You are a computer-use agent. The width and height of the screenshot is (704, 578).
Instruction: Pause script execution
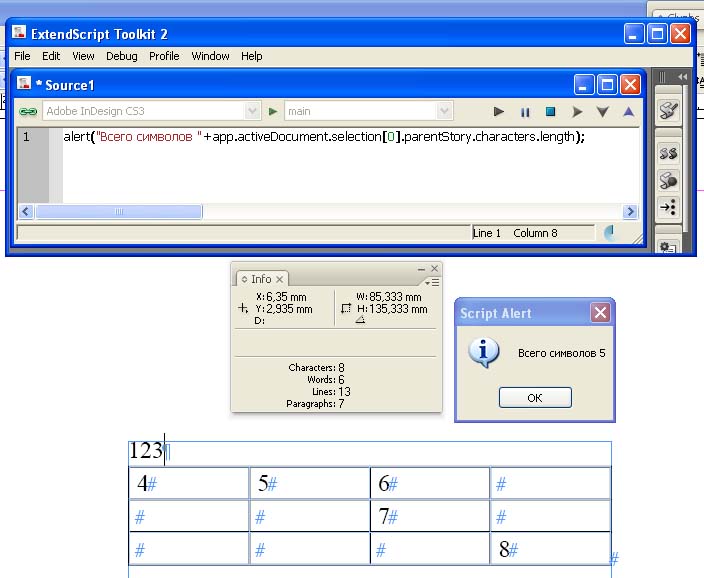pos(524,112)
